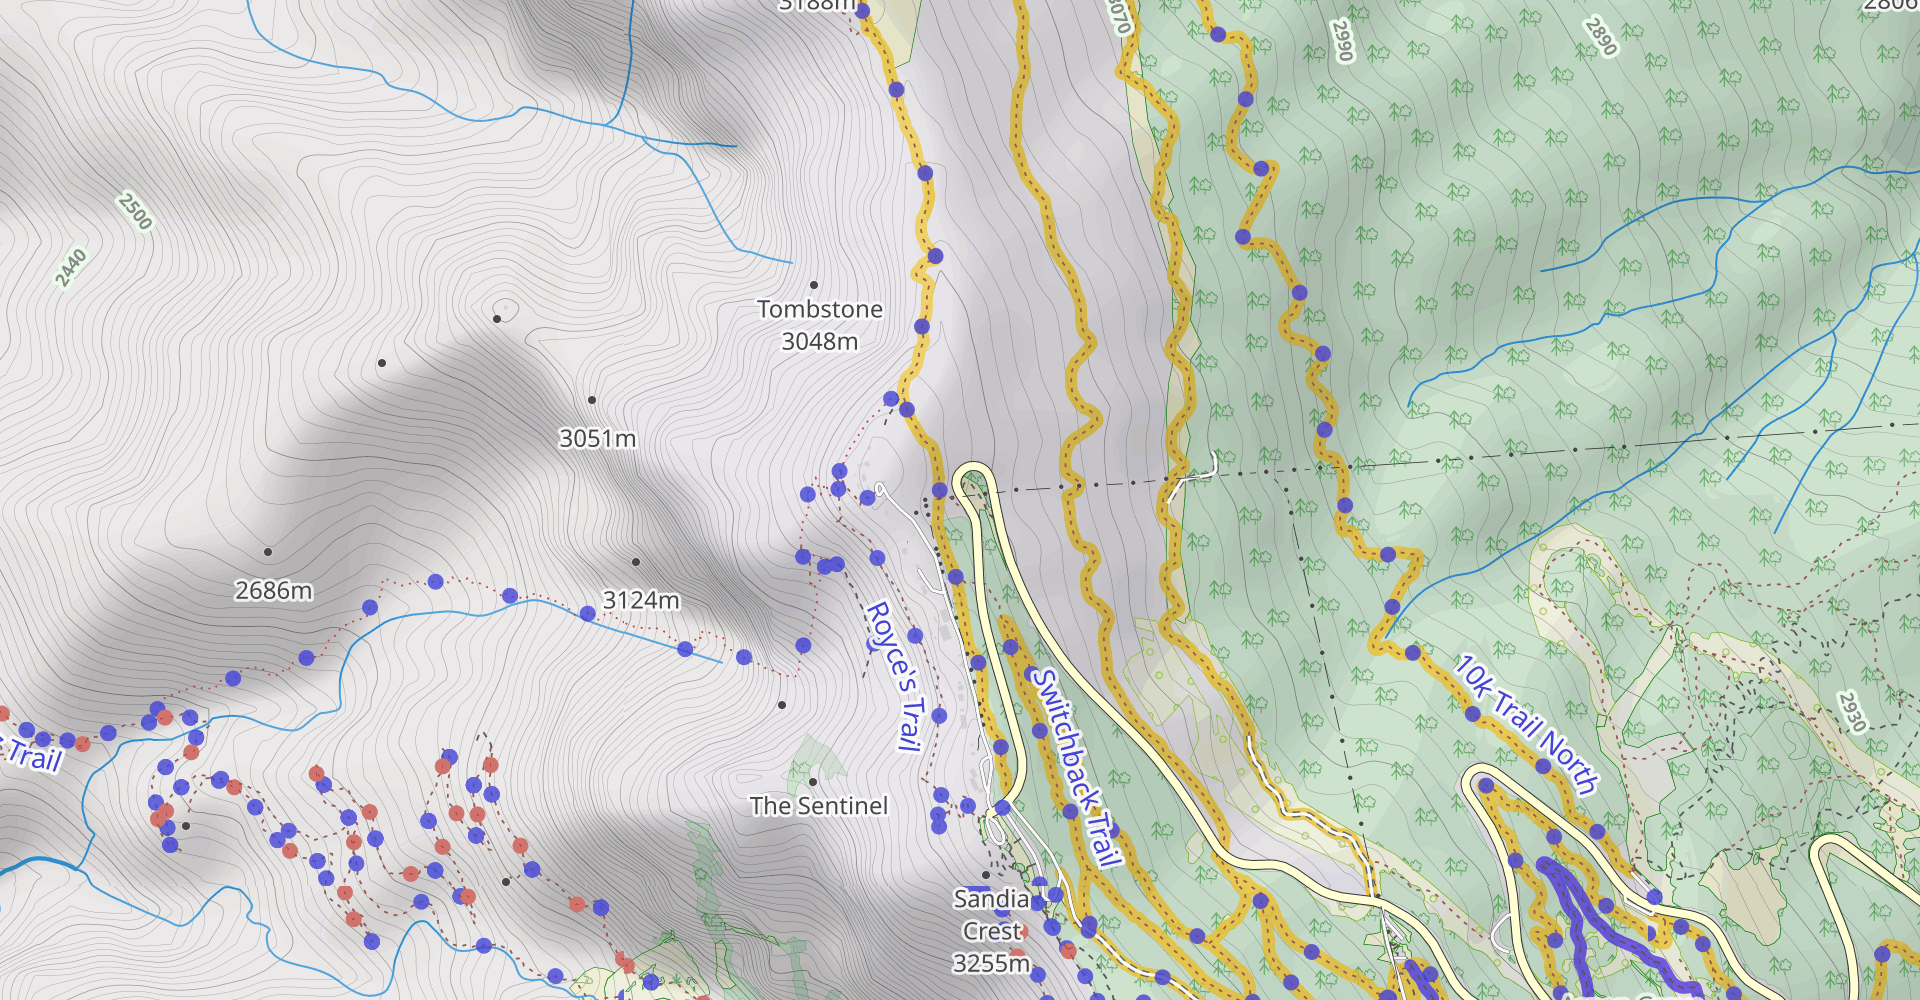Viewport: 1920px width, 1000px height.
Task: Click the peak dot above Tombstone label
Action: (814, 285)
